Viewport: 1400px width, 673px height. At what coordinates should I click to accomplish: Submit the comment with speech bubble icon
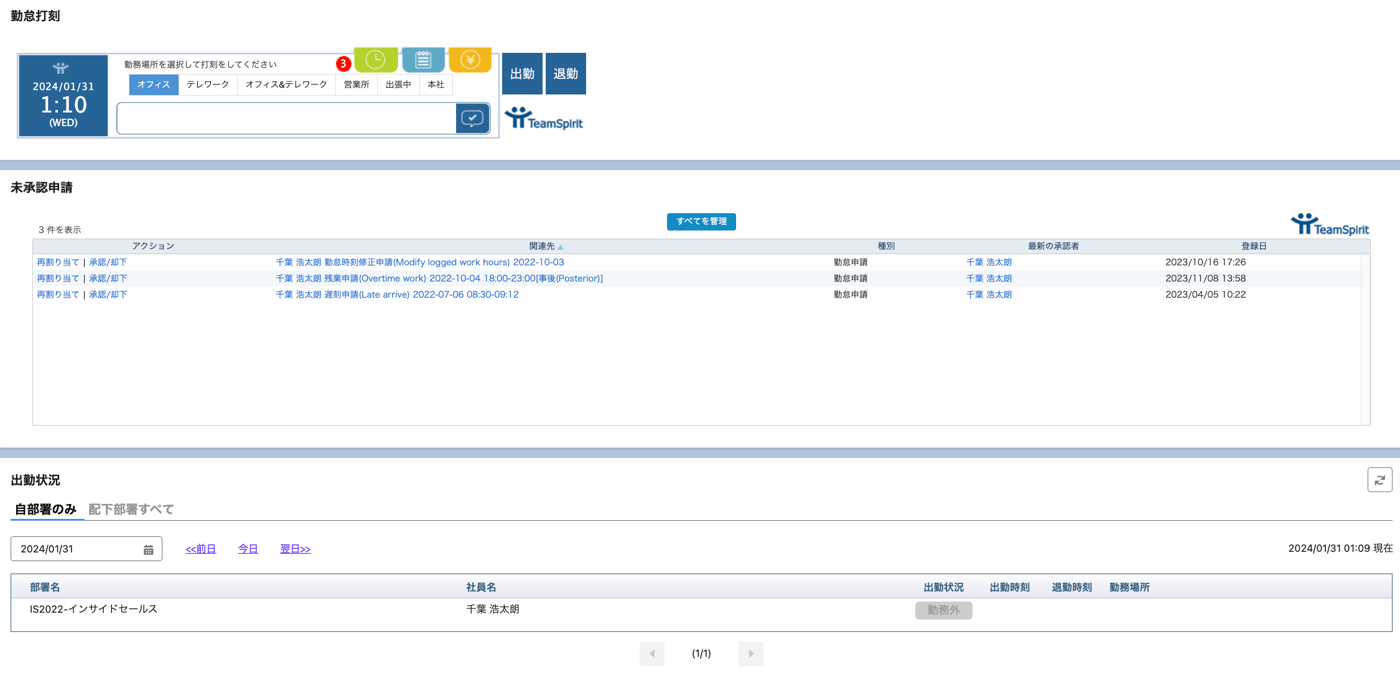472,118
